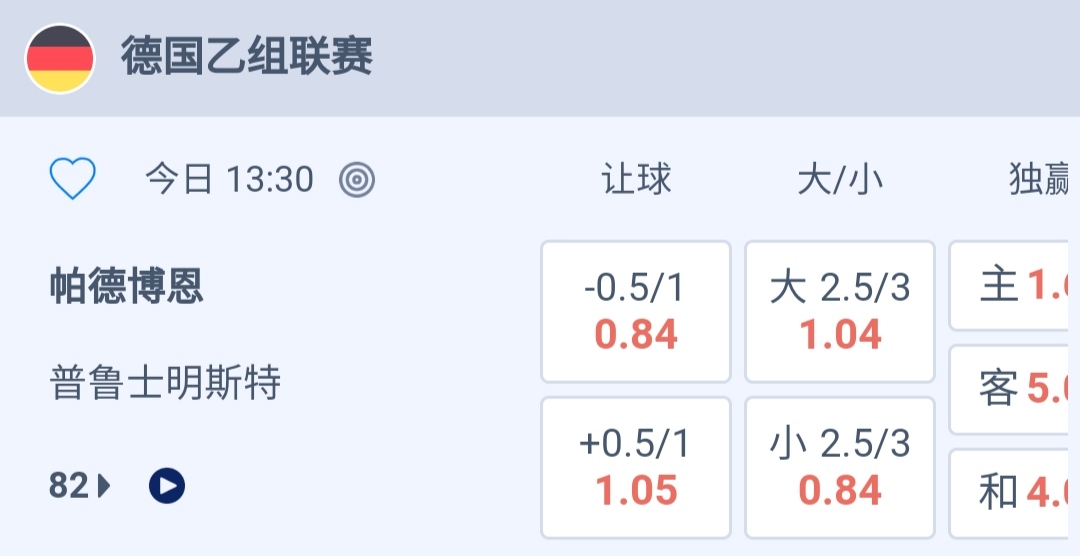Viewport: 1080px width, 556px height.
Task: Open the away team 普鲁士明斯特
Action: point(165,383)
